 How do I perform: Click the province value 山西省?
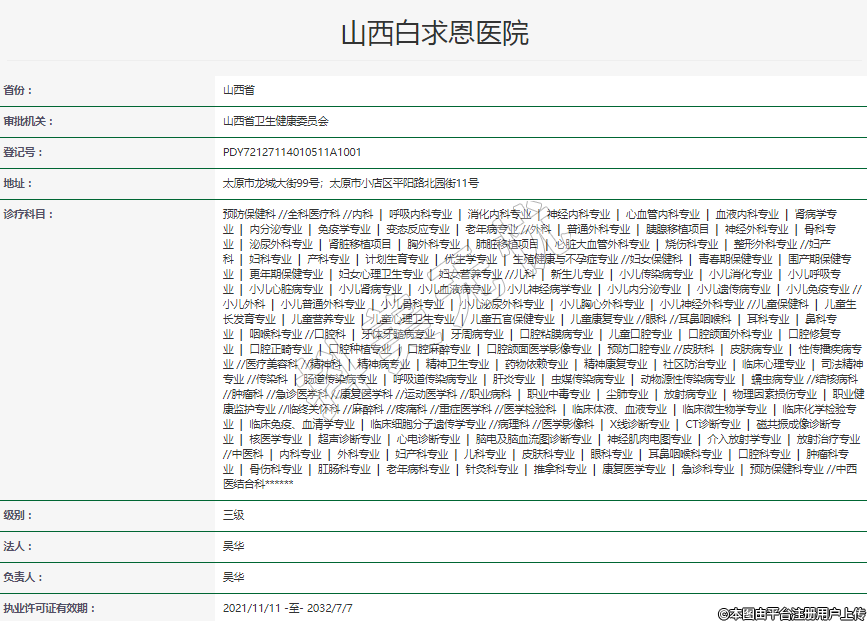click(238, 90)
